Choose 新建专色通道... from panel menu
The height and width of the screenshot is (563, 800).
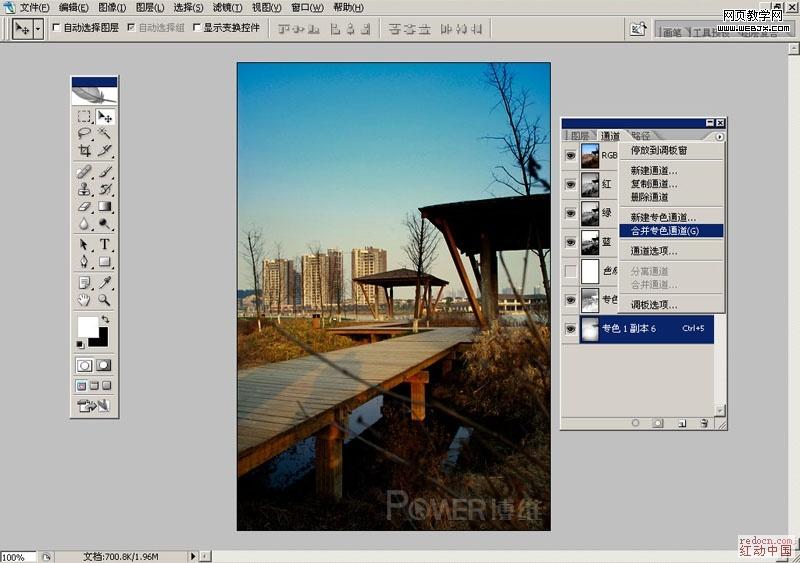coord(671,217)
